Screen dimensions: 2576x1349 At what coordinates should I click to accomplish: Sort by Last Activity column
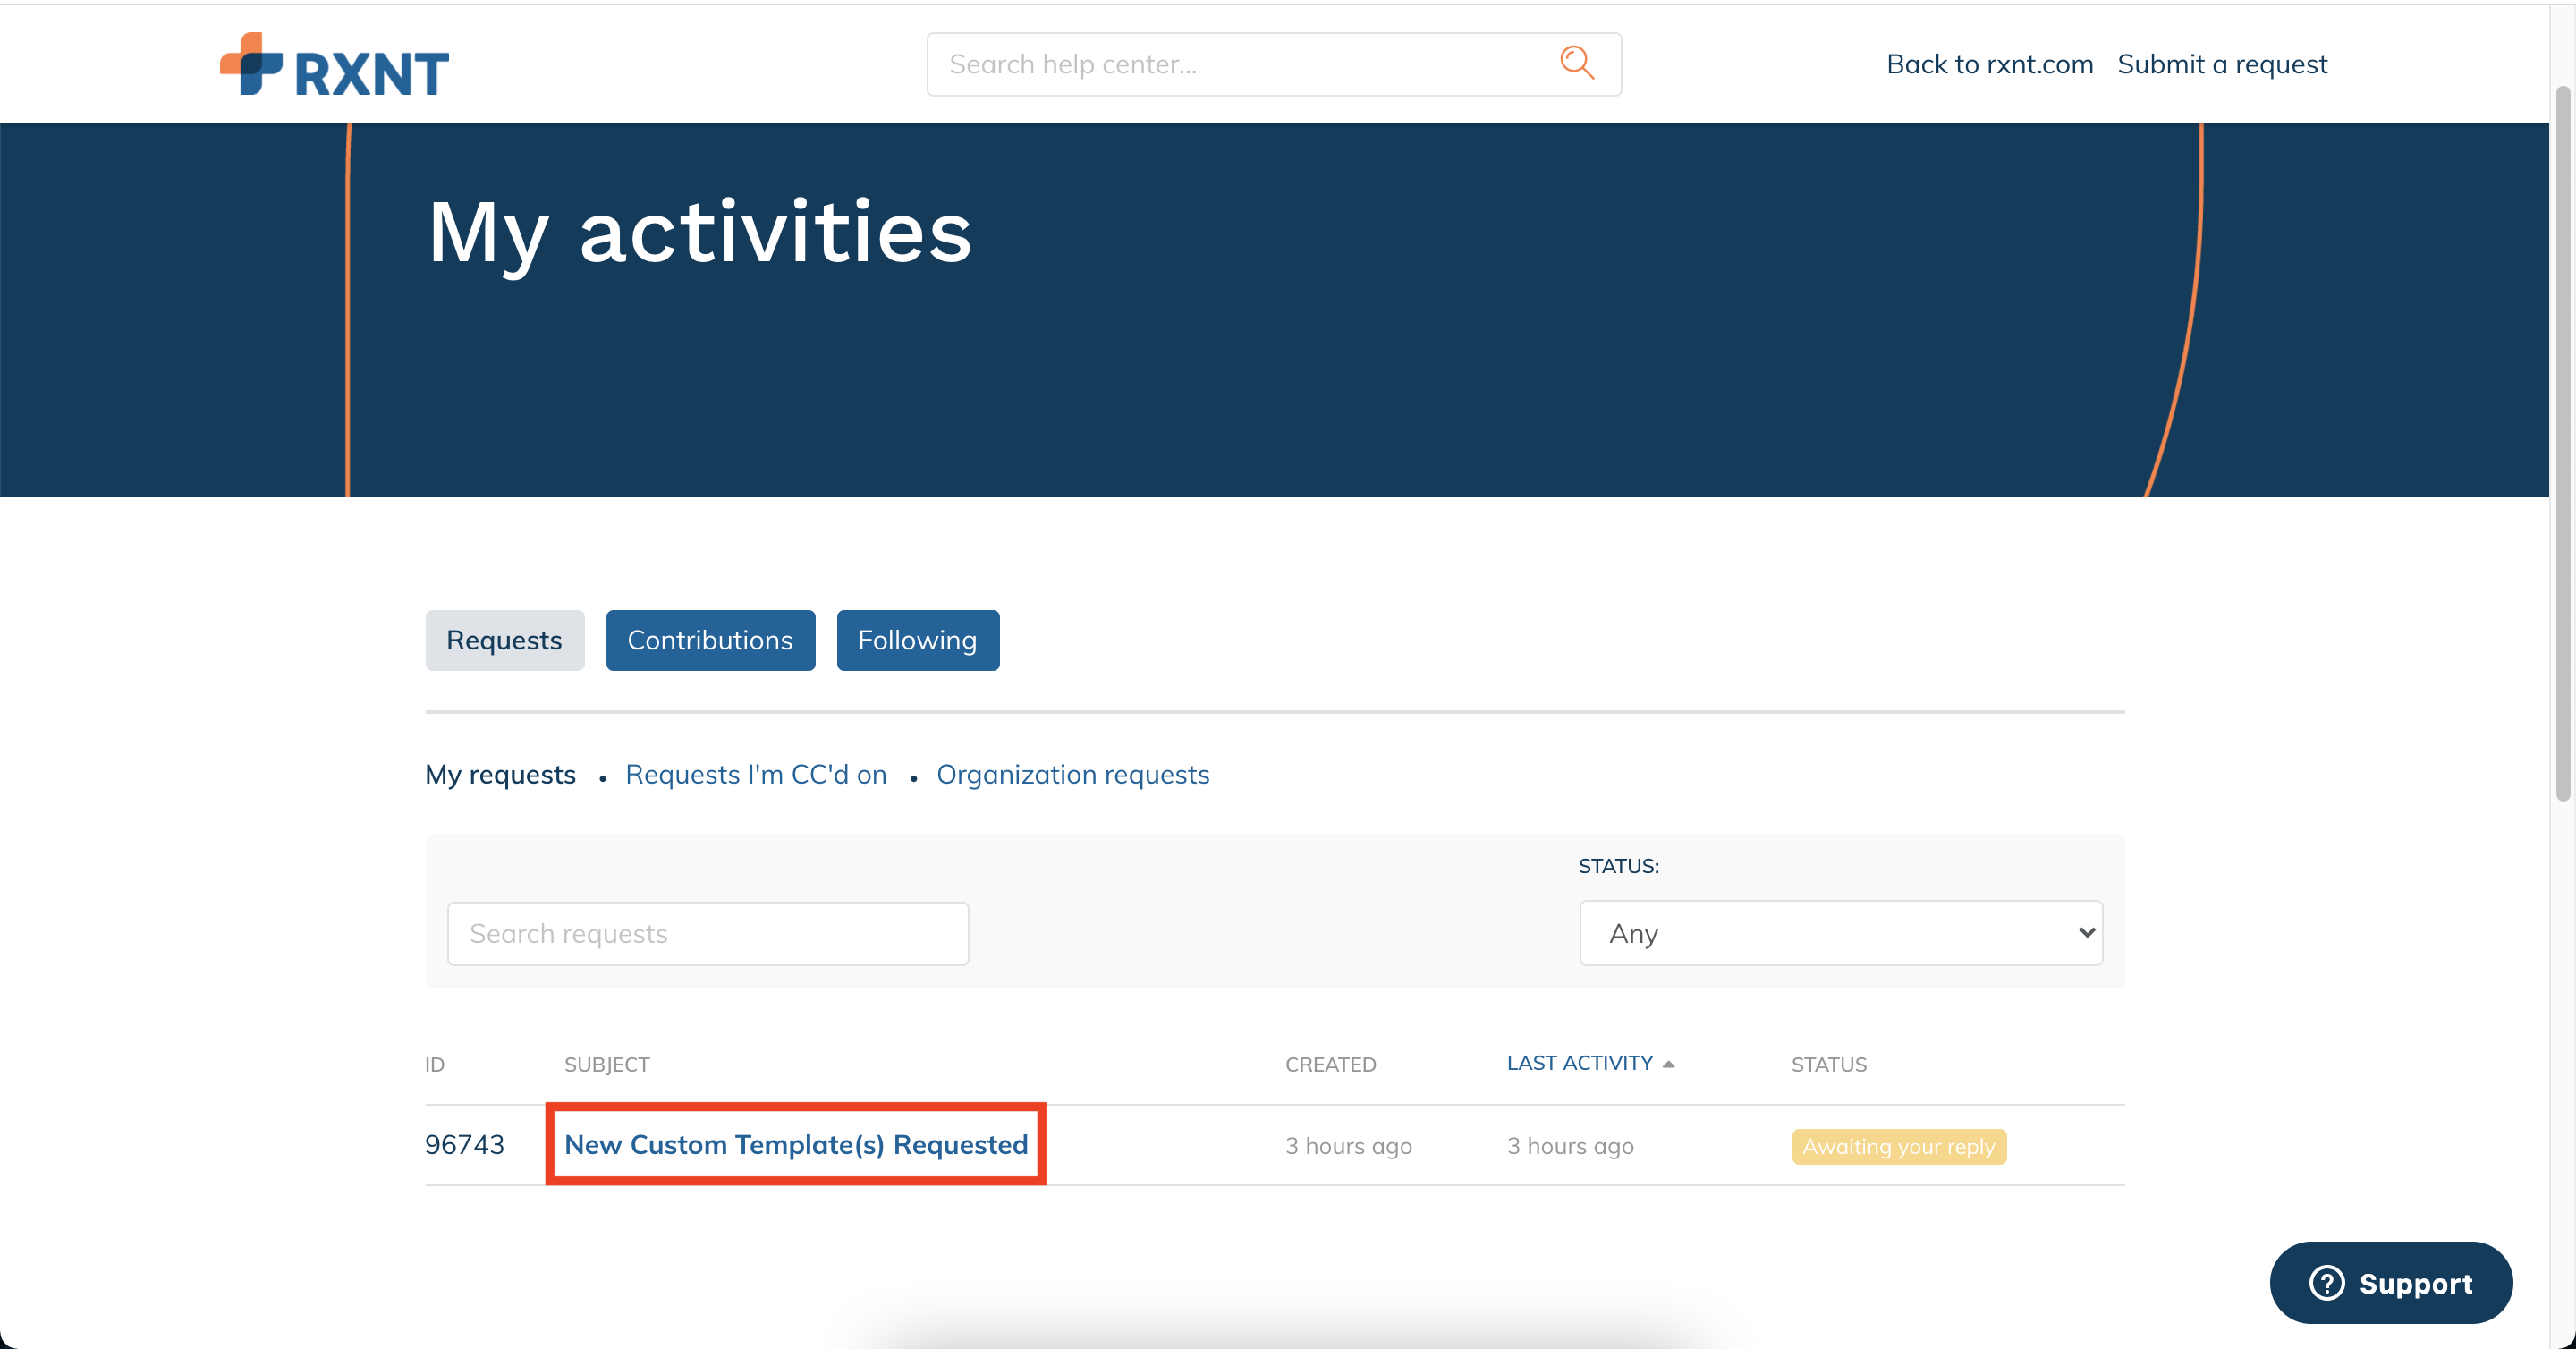[1579, 1062]
